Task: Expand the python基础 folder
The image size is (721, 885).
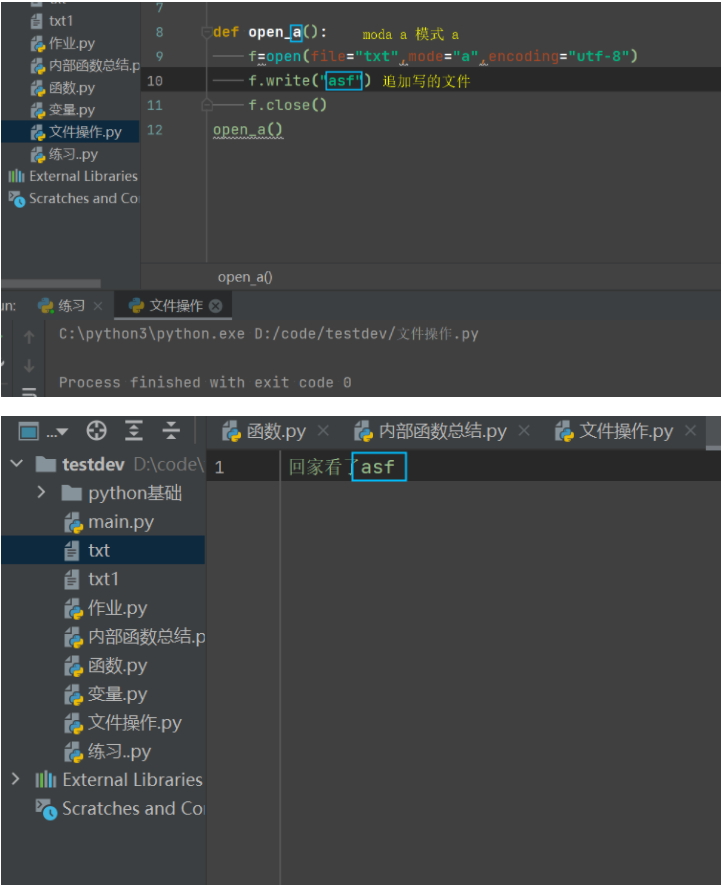Action: coord(41,492)
